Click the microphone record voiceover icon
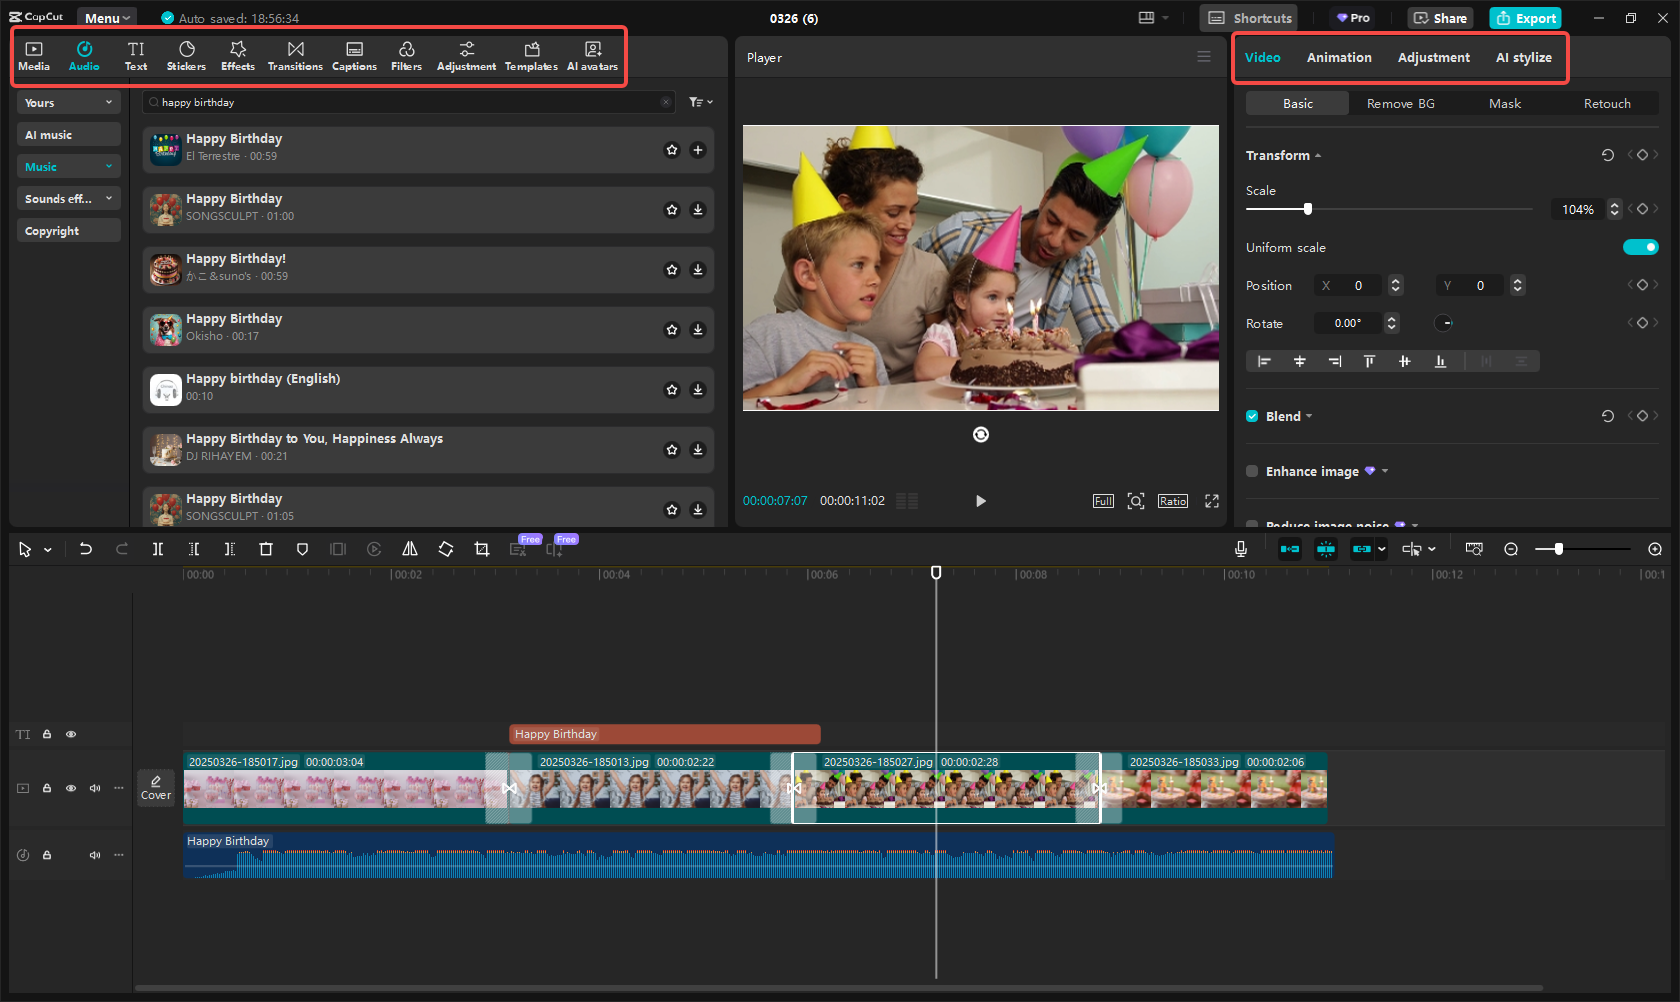The width and height of the screenshot is (1680, 1002). pyautogui.click(x=1240, y=549)
